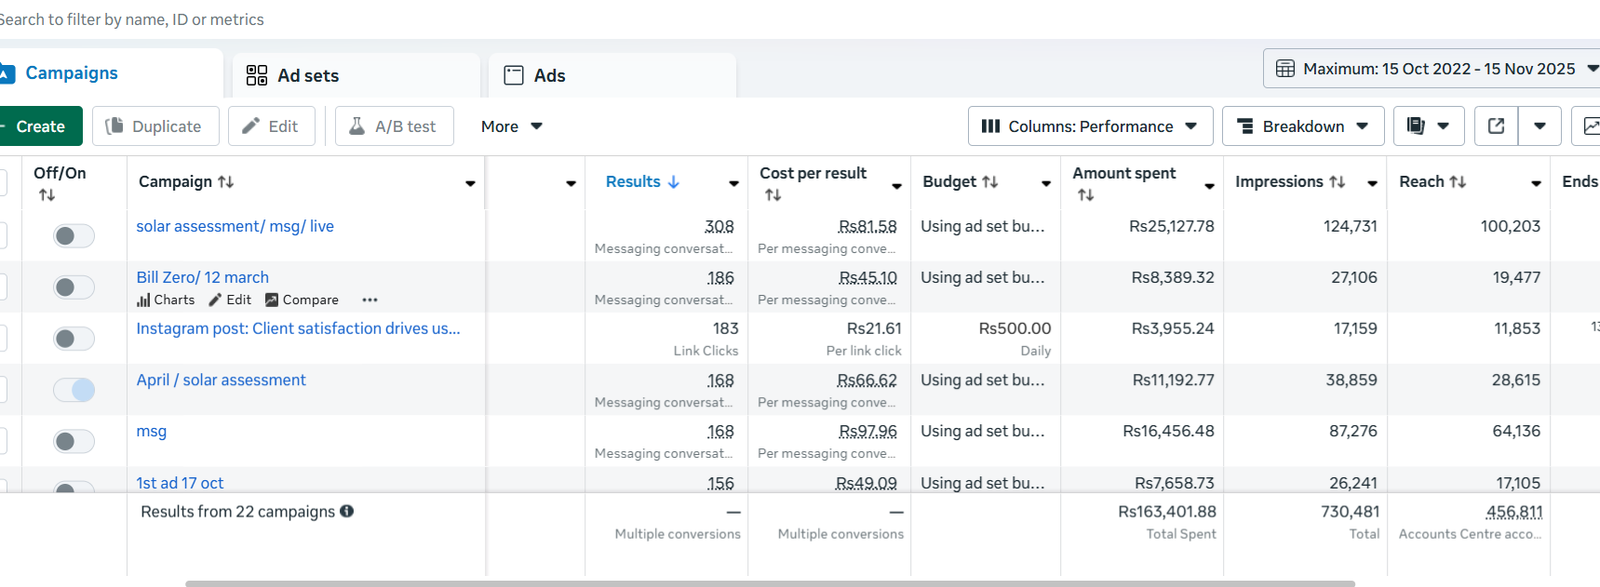Toggle on the solar assessment/ msg/ live campaign
The height and width of the screenshot is (587, 1600).
[74, 236]
